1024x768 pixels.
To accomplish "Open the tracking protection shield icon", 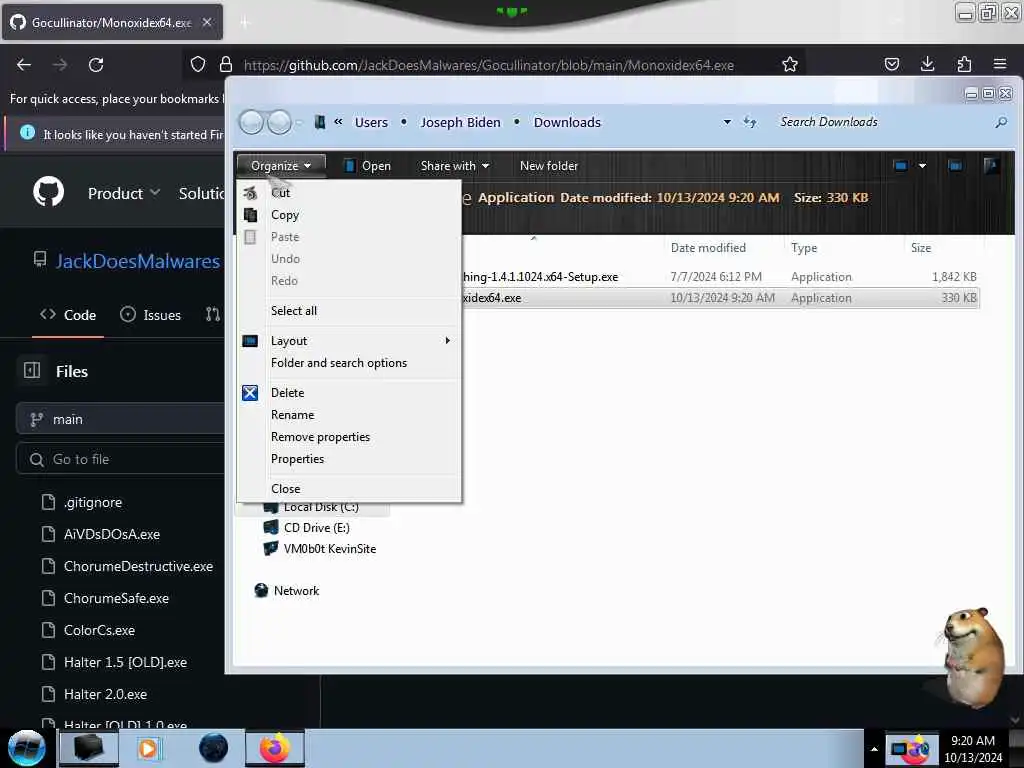I will point(198,64).
